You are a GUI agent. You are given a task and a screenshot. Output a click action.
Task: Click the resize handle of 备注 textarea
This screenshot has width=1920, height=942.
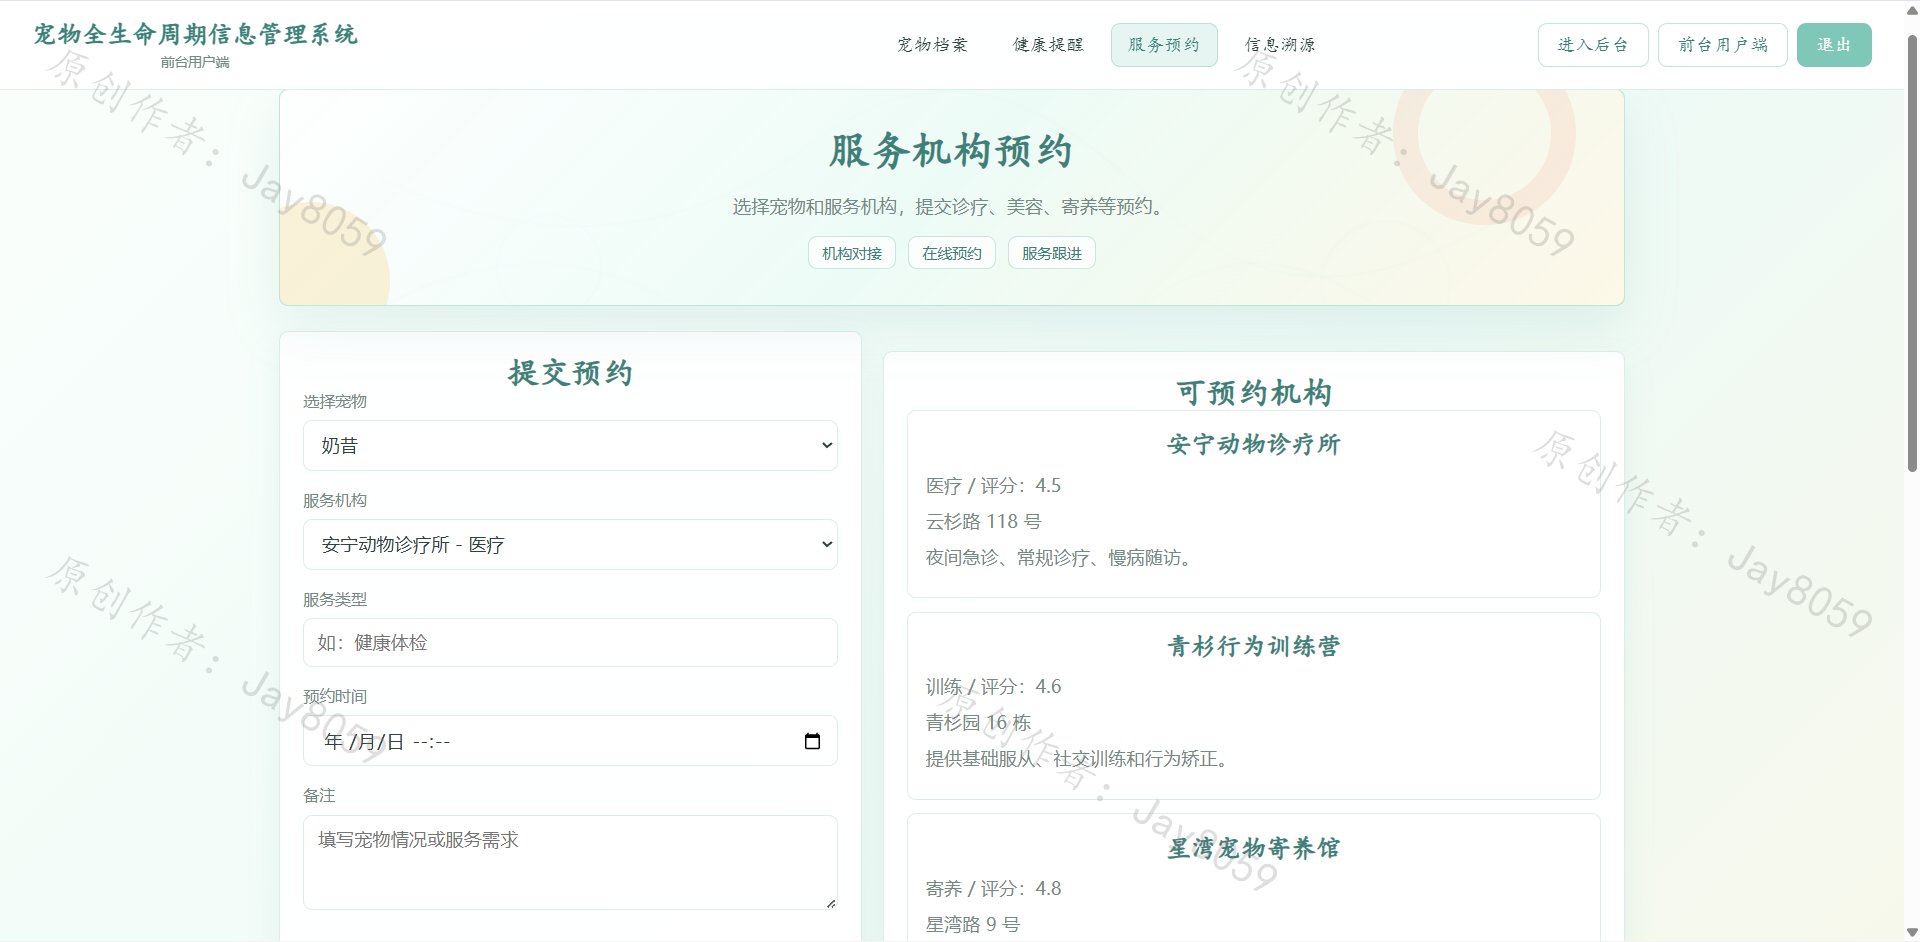830,903
